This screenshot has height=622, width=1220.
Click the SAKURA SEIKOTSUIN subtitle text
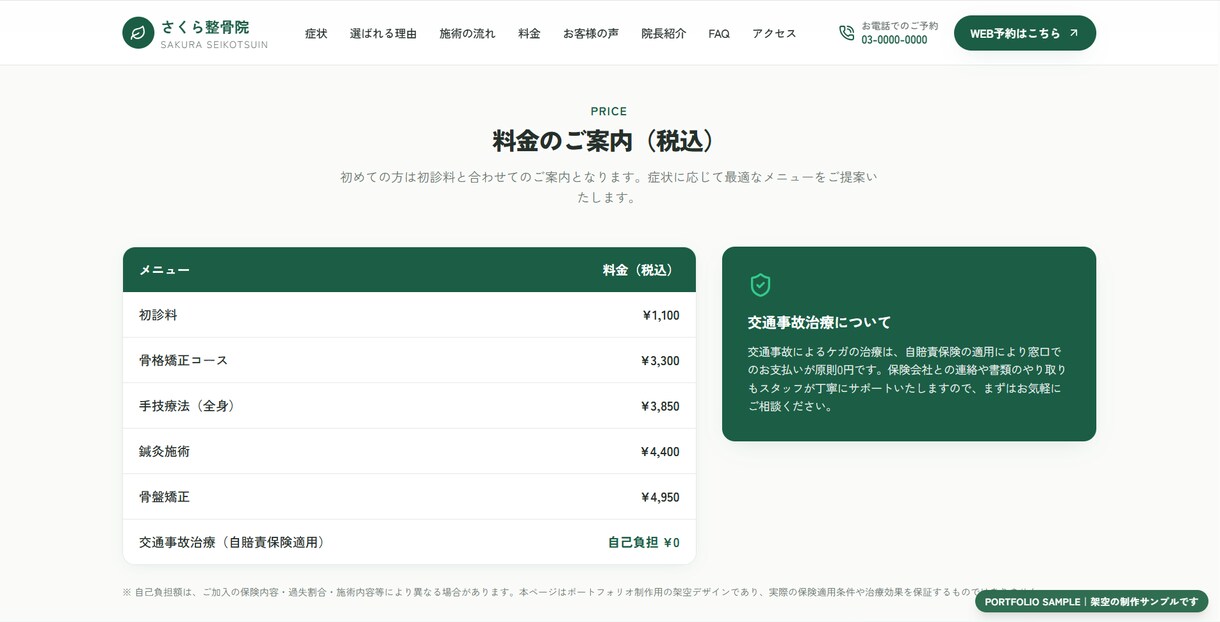[x=214, y=45]
